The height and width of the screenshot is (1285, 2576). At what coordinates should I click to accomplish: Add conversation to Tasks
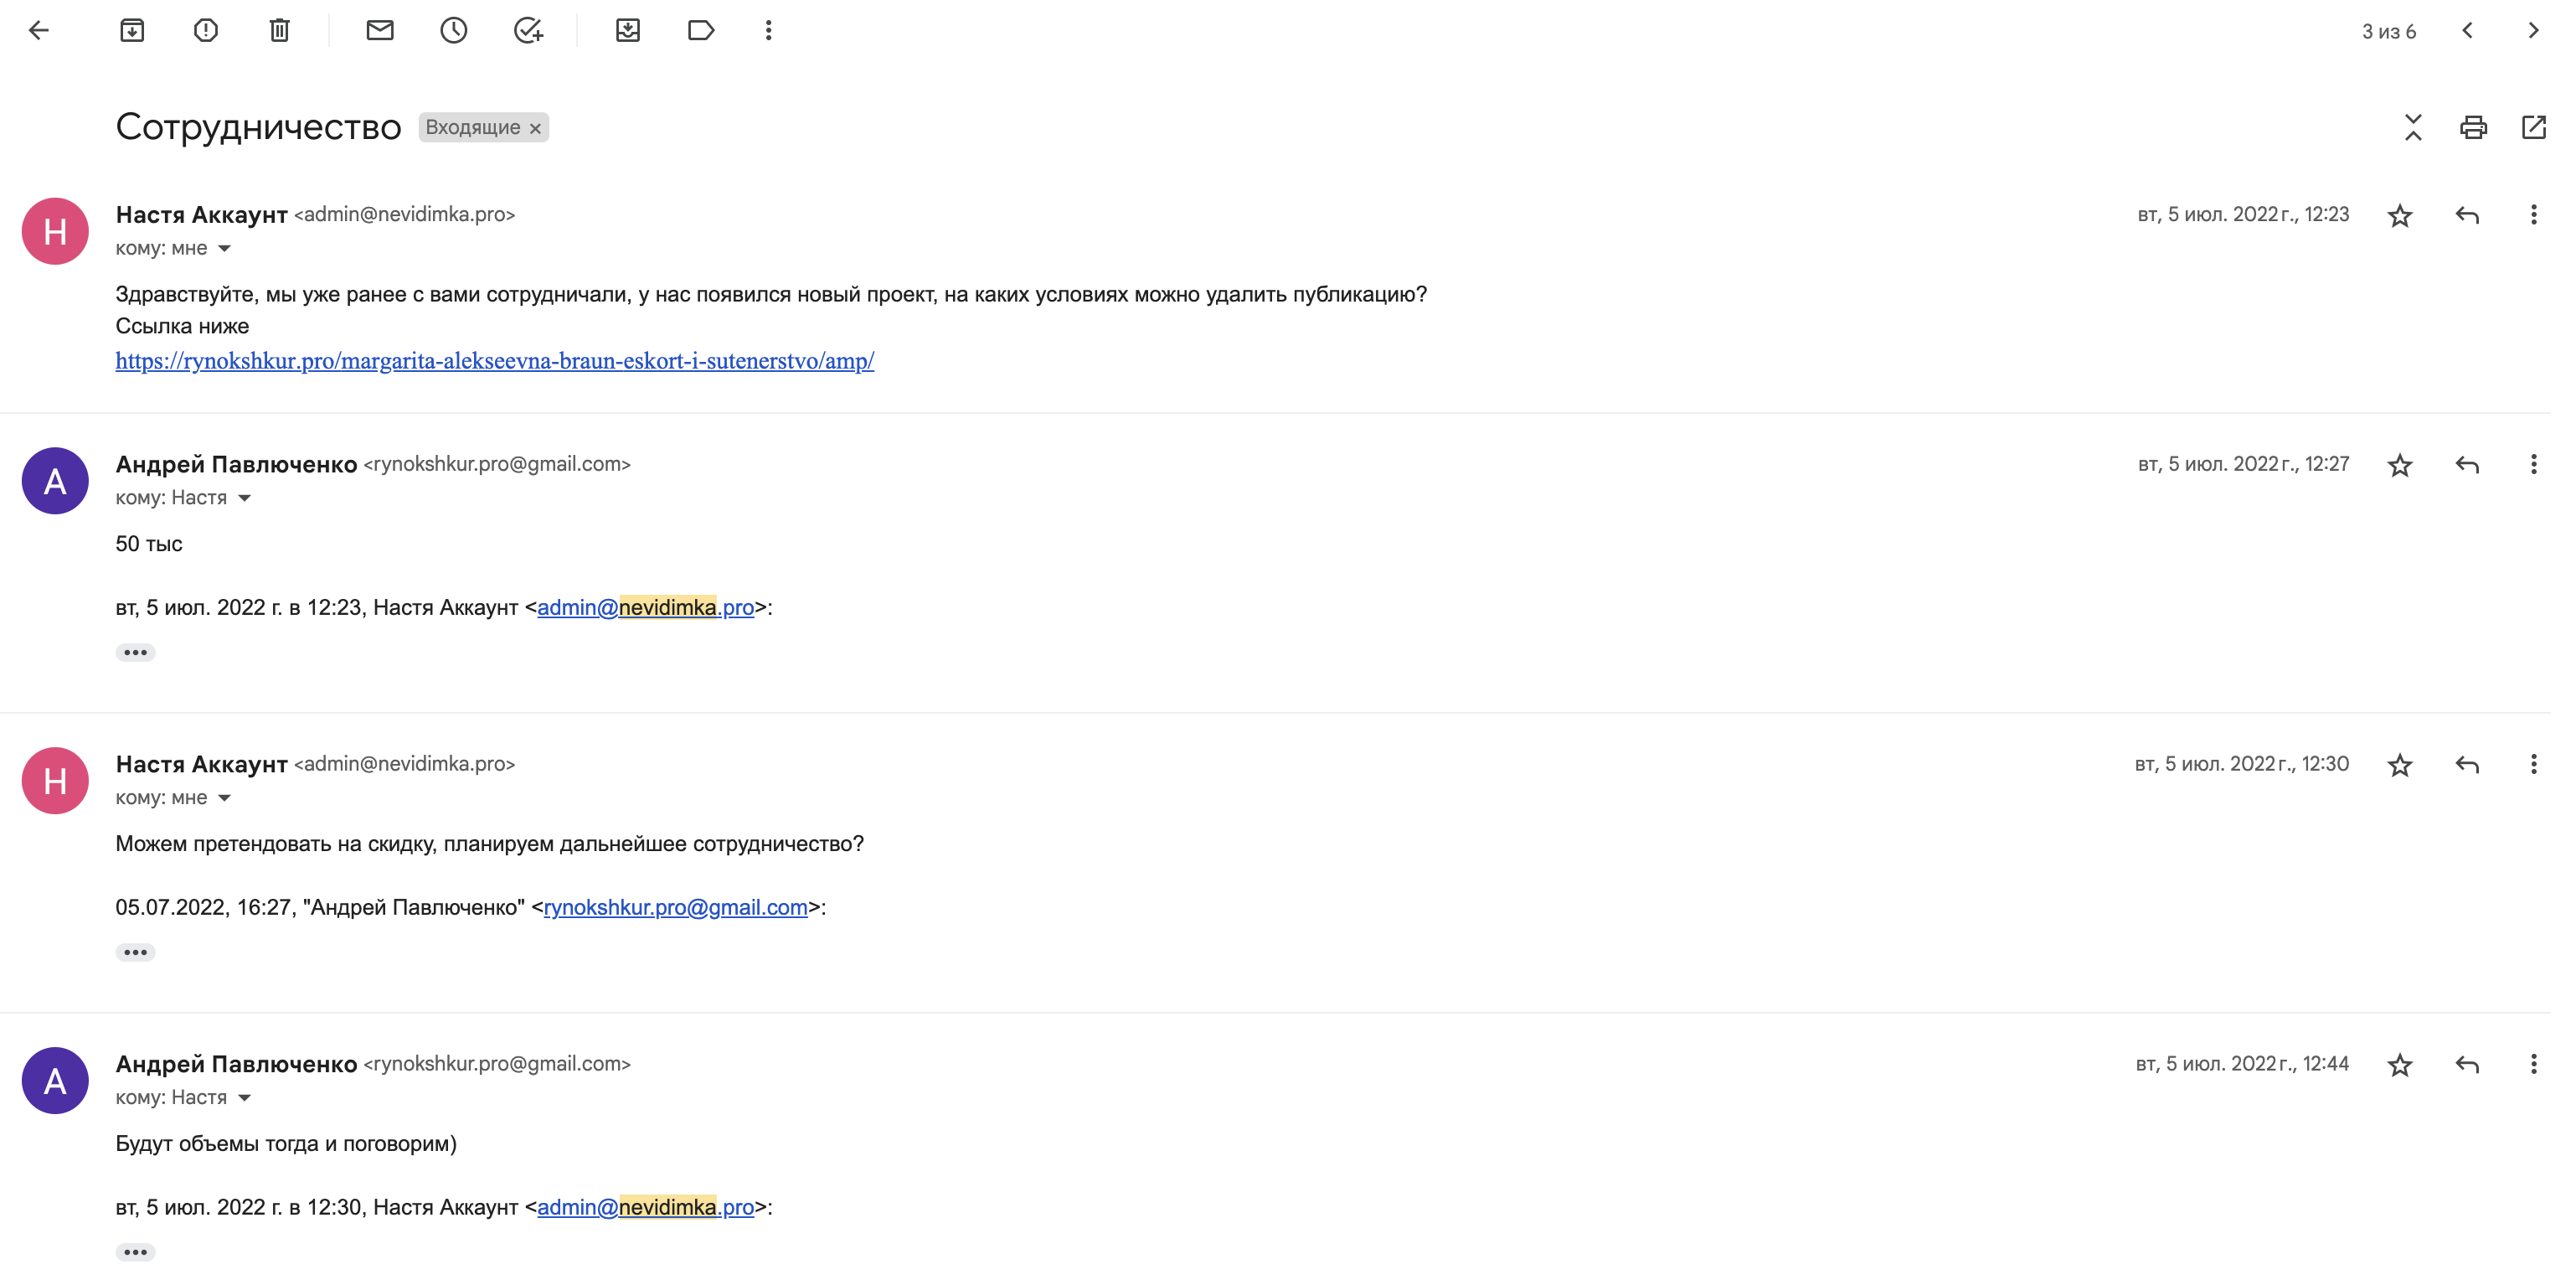[528, 30]
